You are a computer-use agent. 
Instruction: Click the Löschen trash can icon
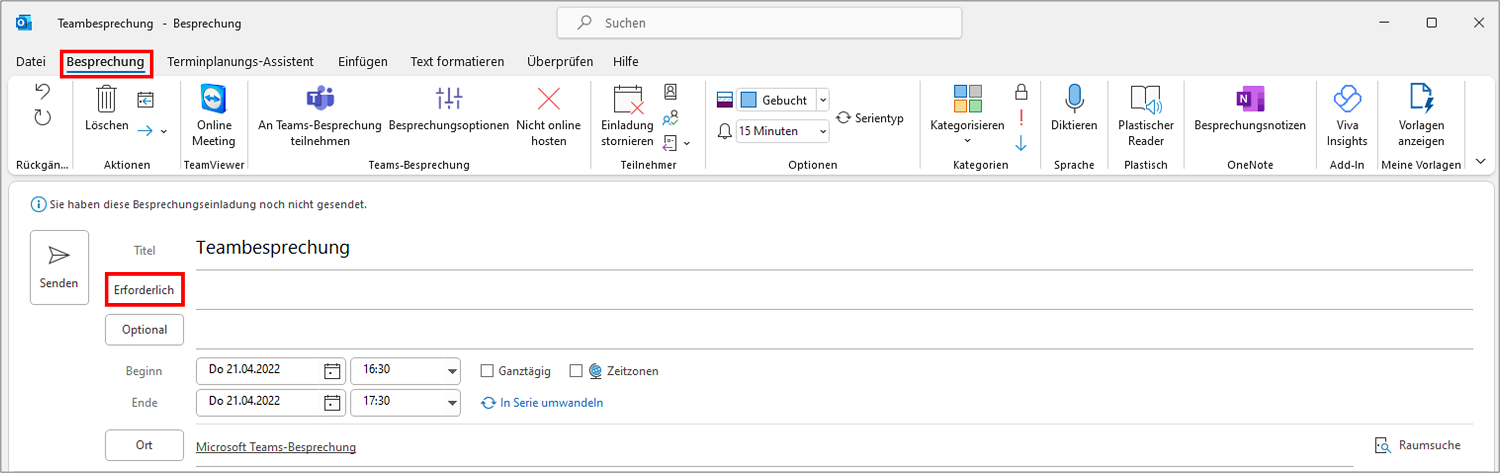[106, 100]
